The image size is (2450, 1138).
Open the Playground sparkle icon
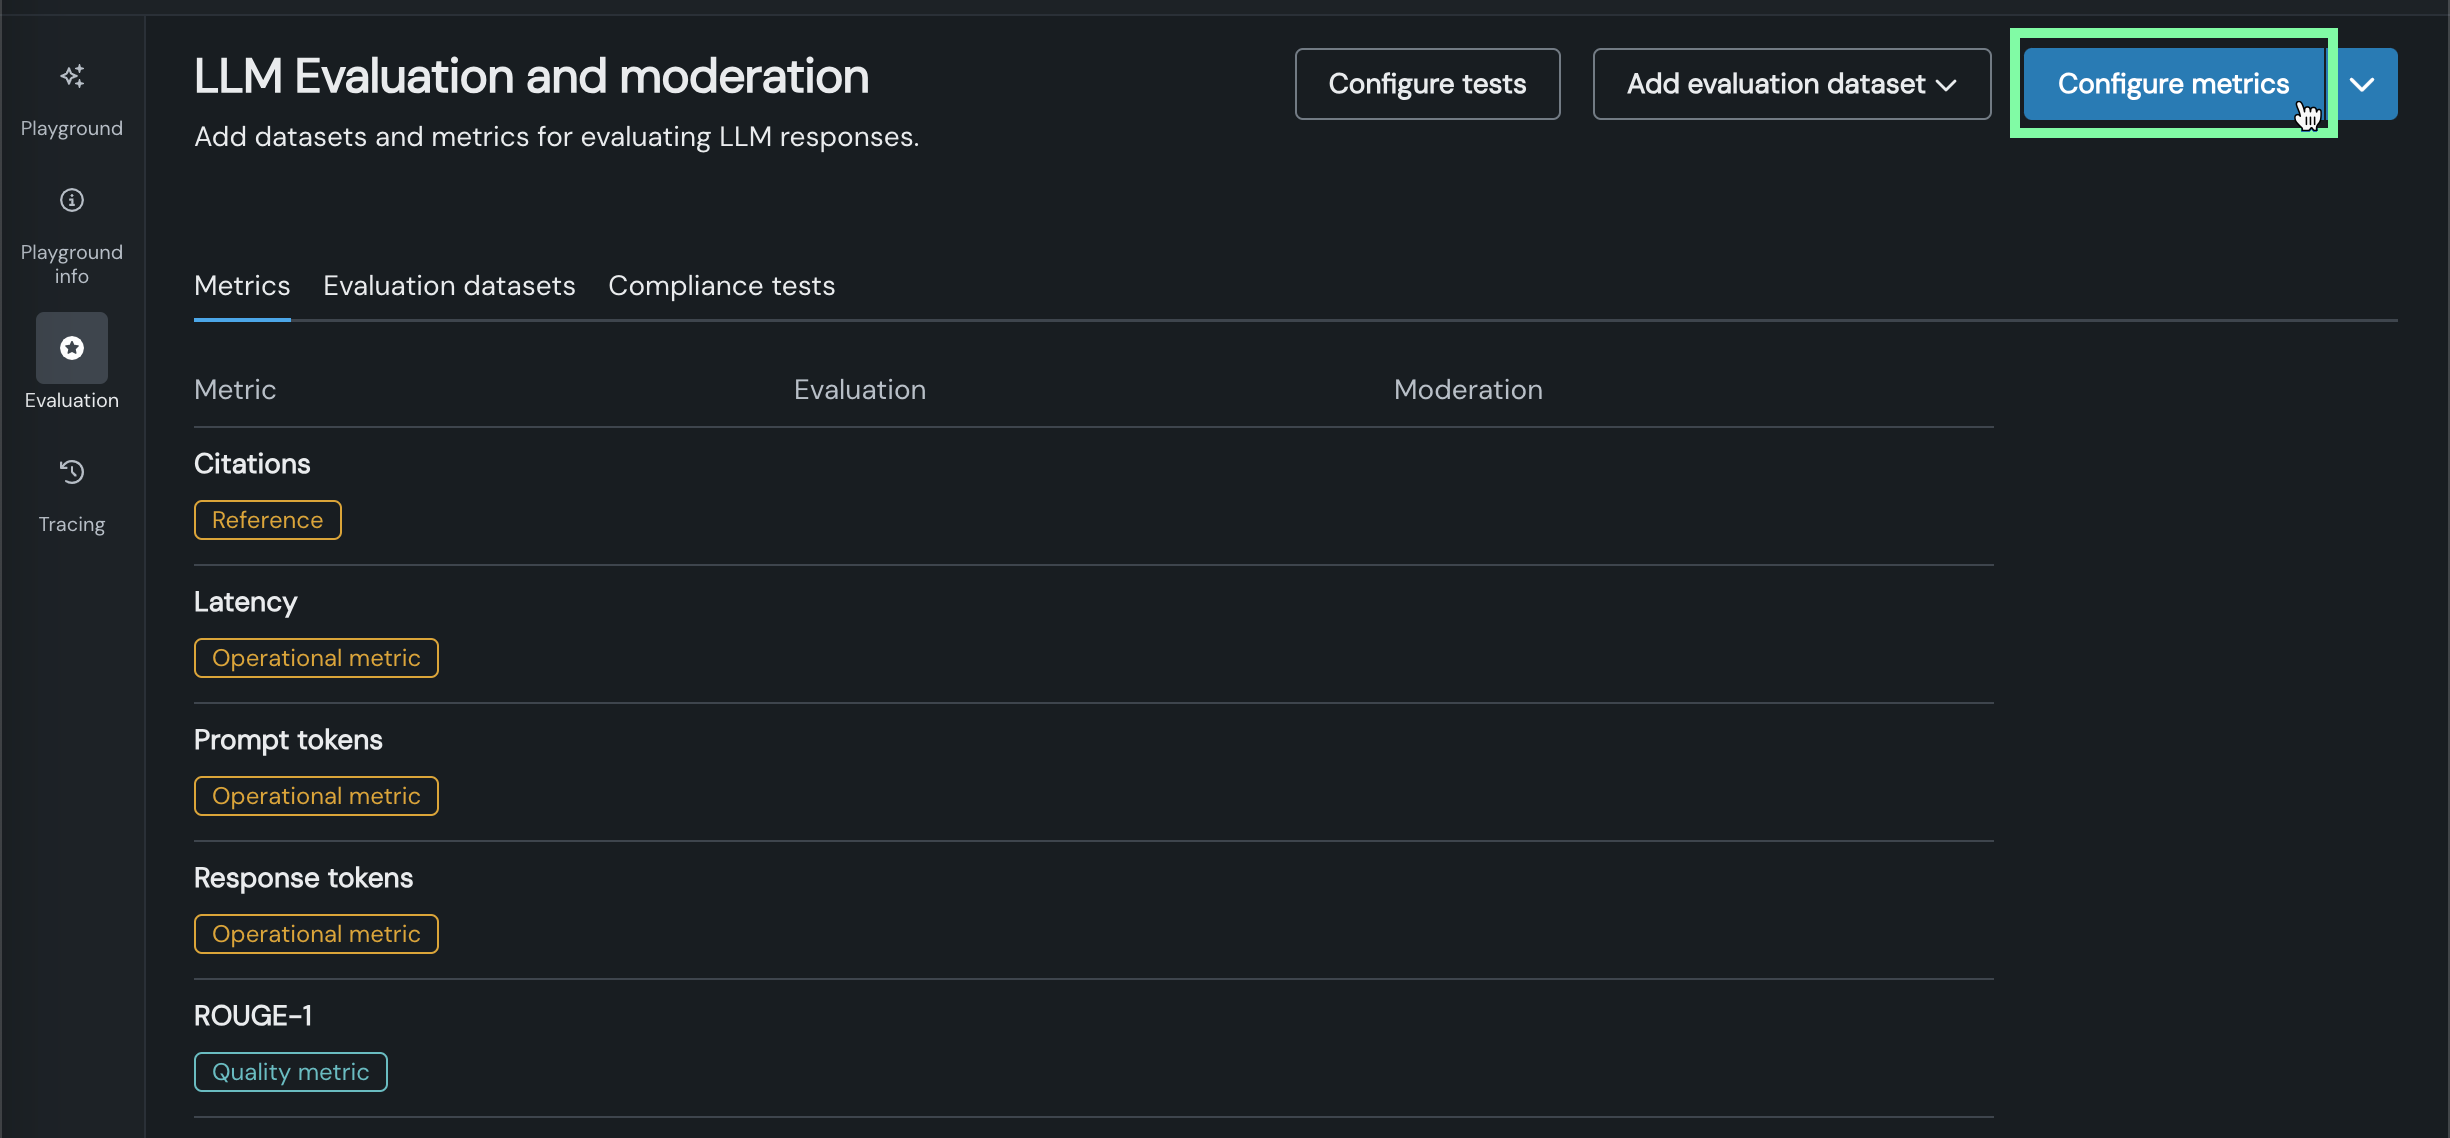[72, 77]
